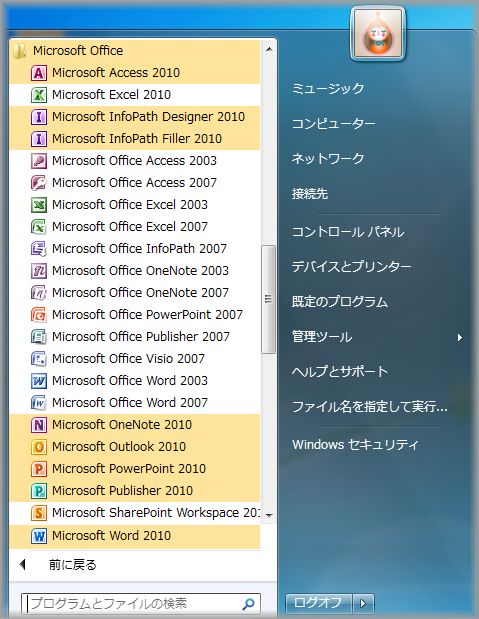Click the Office Visio 2007 icon
This screenshot has height=619, width=479.
tap(39, 359)
